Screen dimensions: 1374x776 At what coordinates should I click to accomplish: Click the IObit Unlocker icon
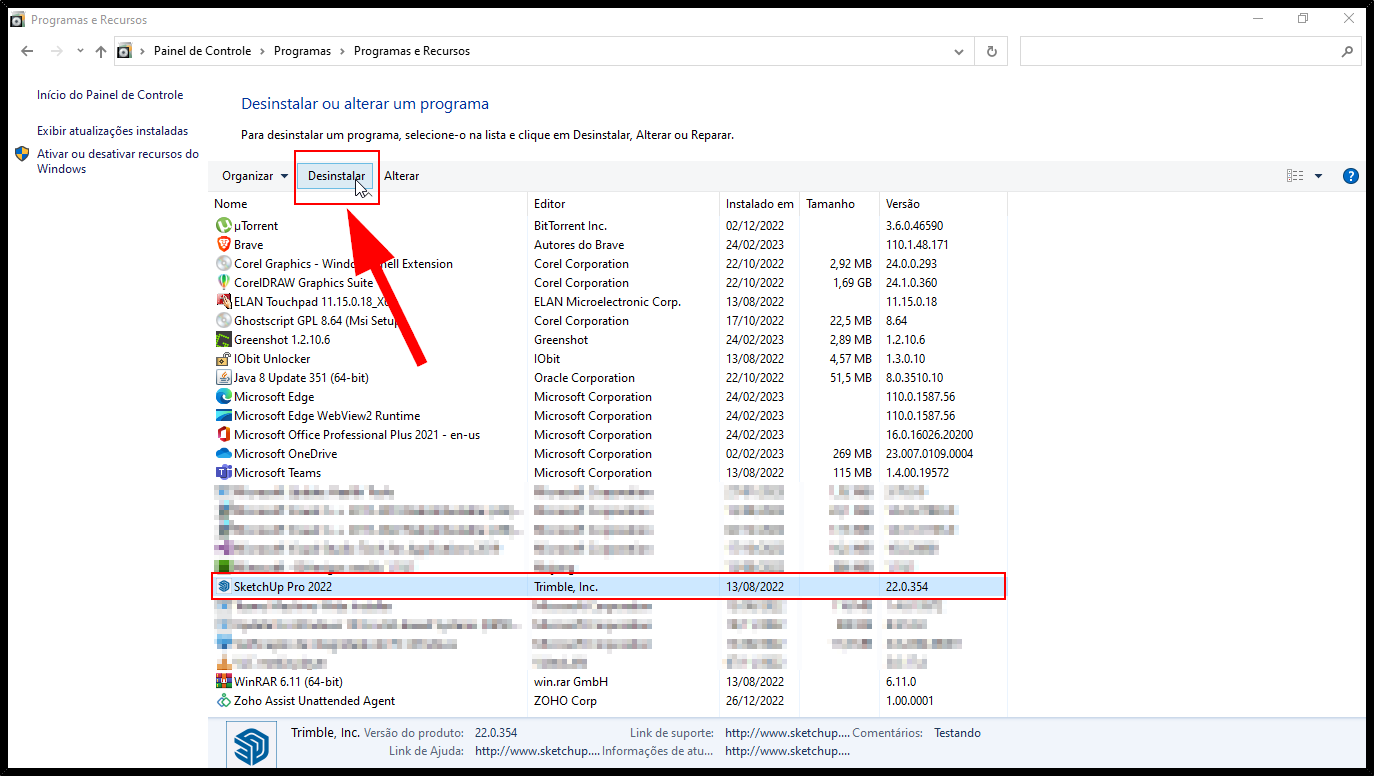pos(224,359)
